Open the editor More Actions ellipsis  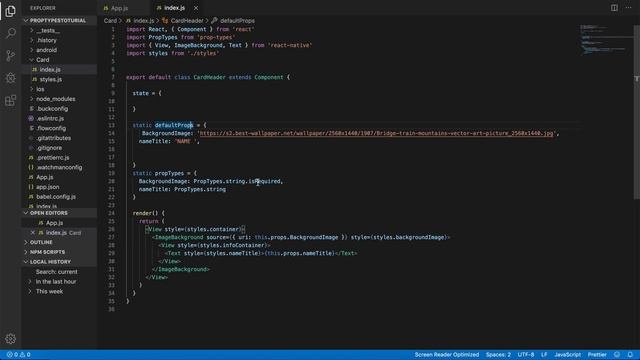pyautogui.click(x=628, y=8)
